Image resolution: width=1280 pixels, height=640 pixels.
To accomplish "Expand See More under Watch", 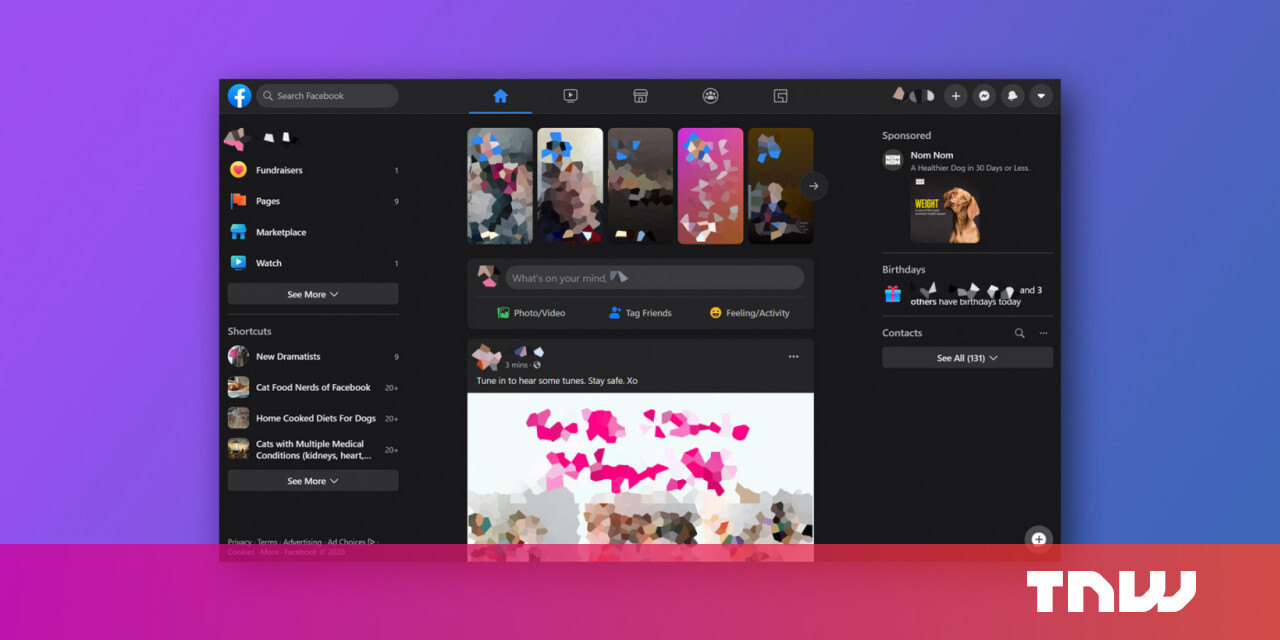I will (312, 294).
